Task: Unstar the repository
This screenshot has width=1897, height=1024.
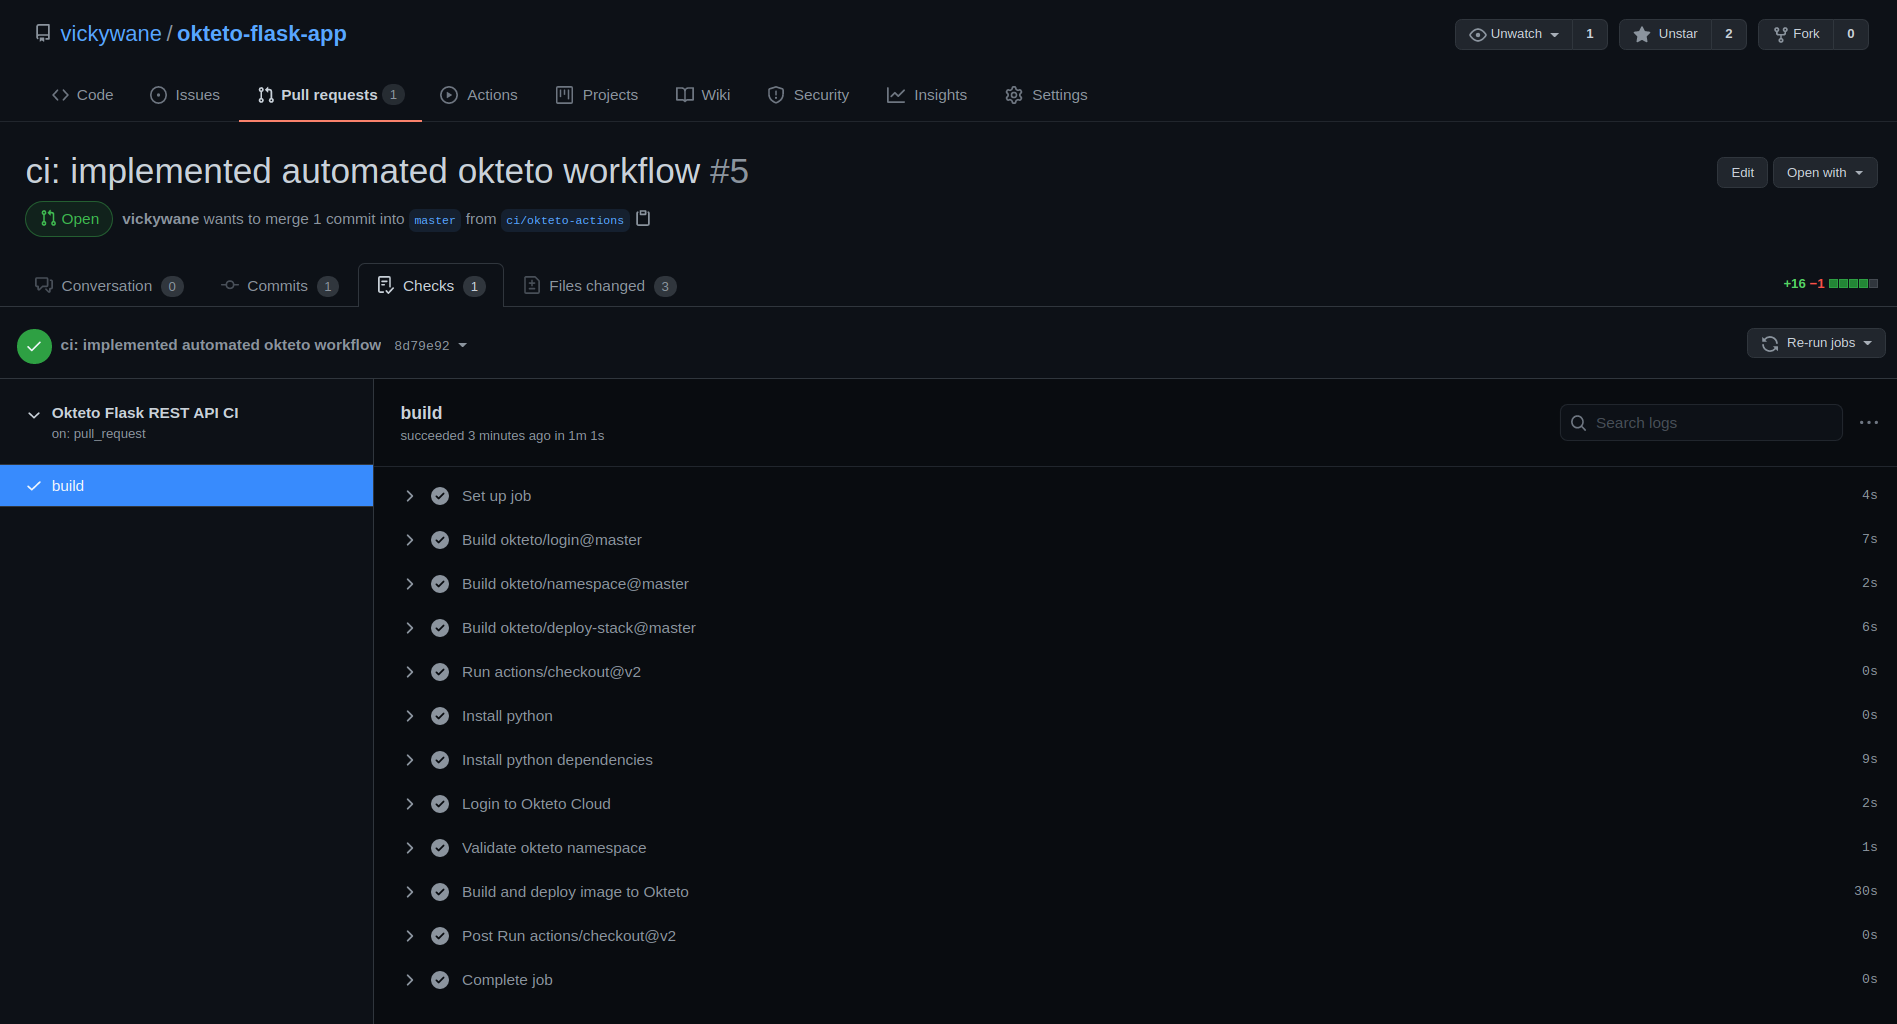Action: click(1665, 34)
